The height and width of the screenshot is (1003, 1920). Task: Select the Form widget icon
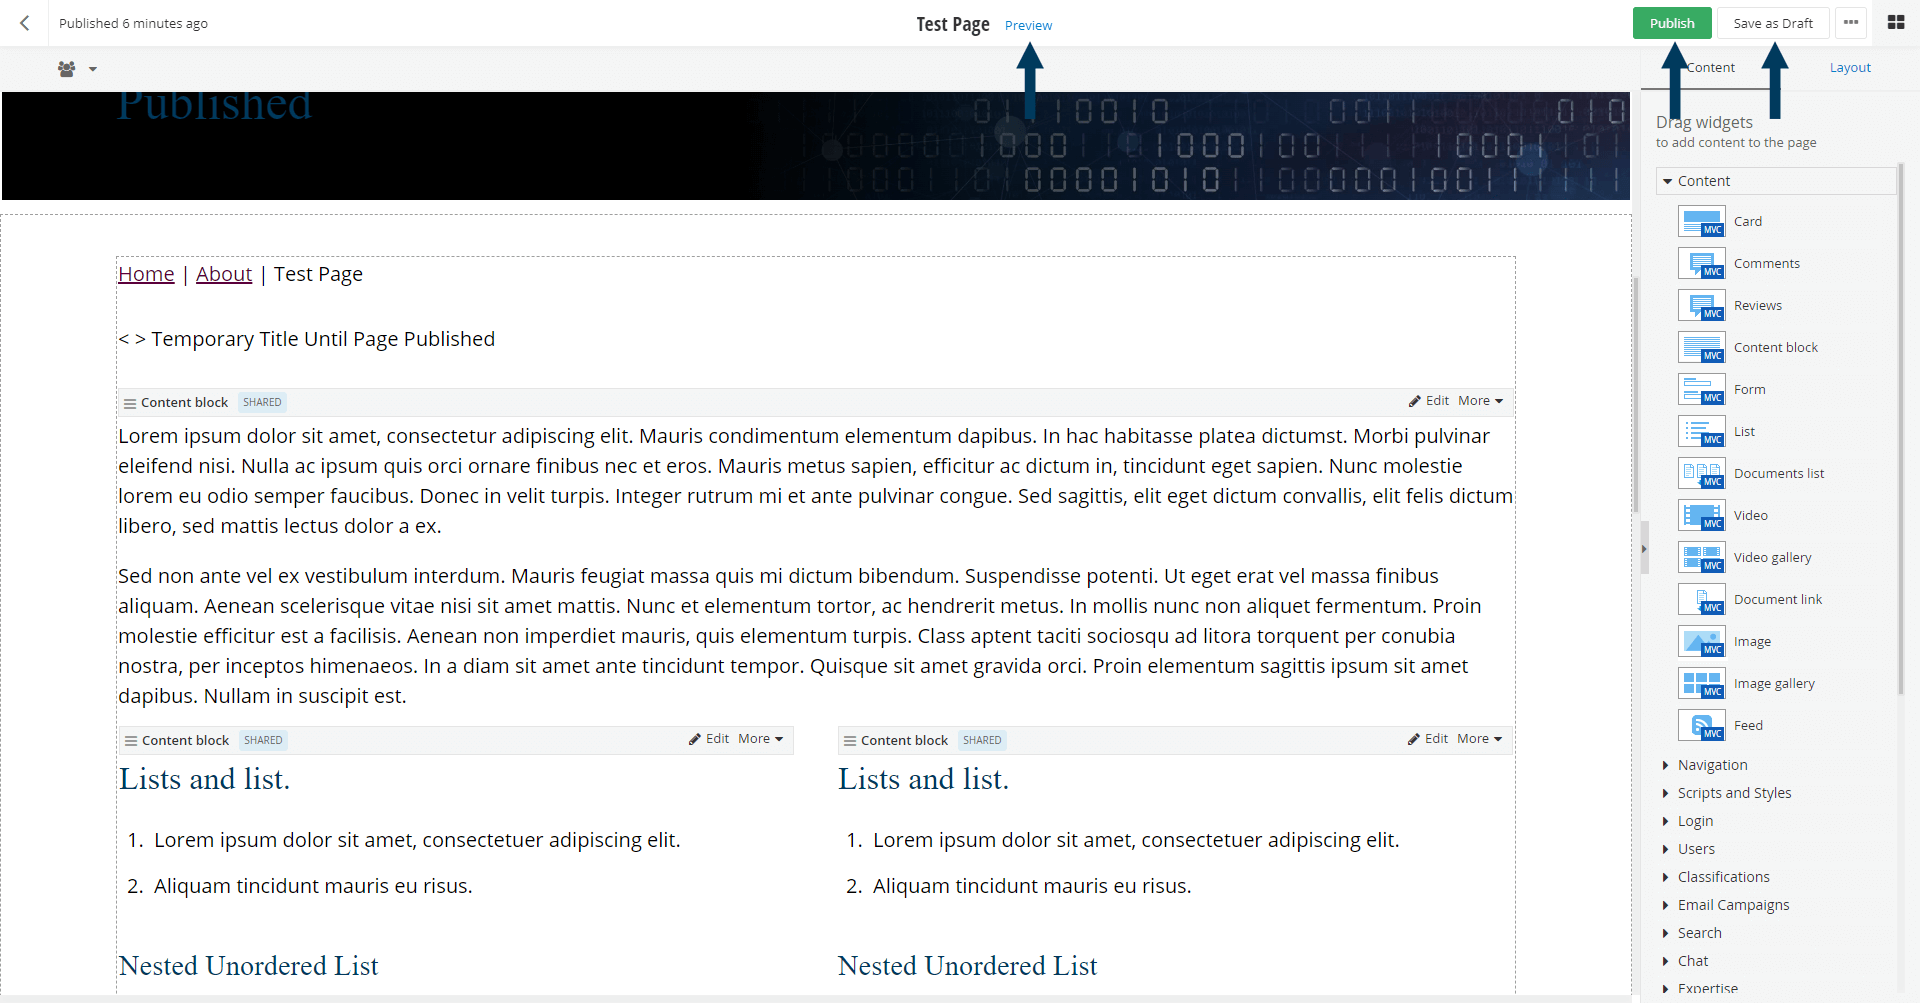coord(1701,389)
